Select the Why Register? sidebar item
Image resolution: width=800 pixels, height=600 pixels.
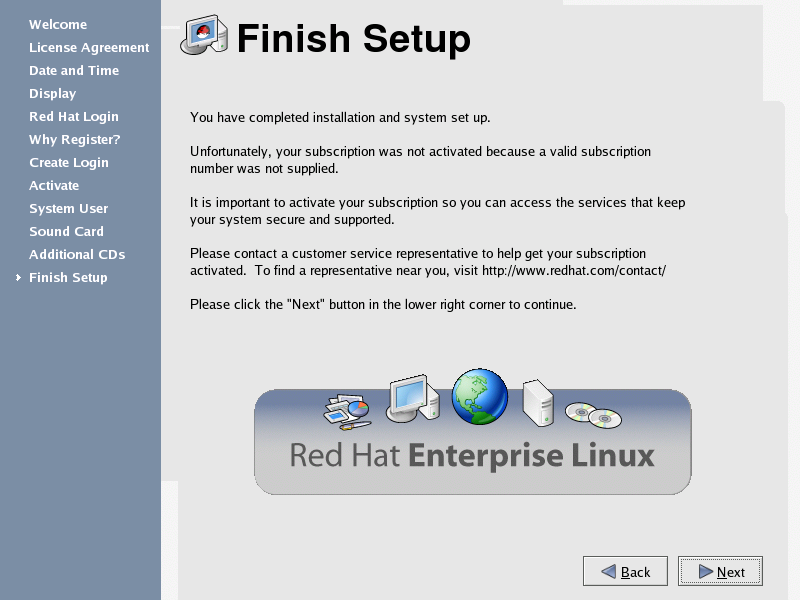point(75,140)
